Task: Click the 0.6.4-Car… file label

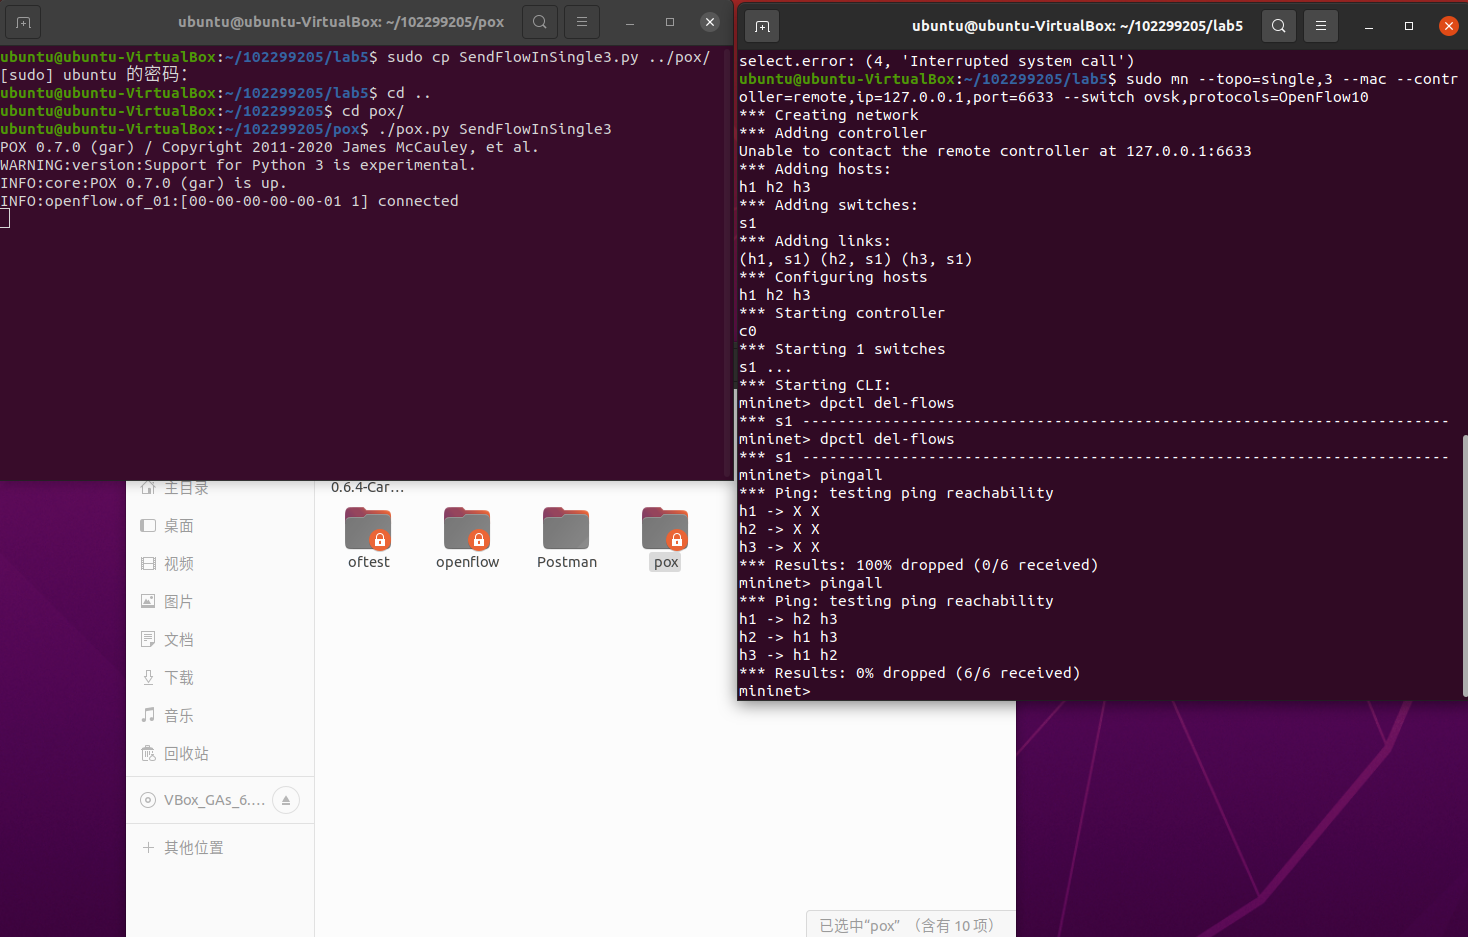Action: (367, 488)
